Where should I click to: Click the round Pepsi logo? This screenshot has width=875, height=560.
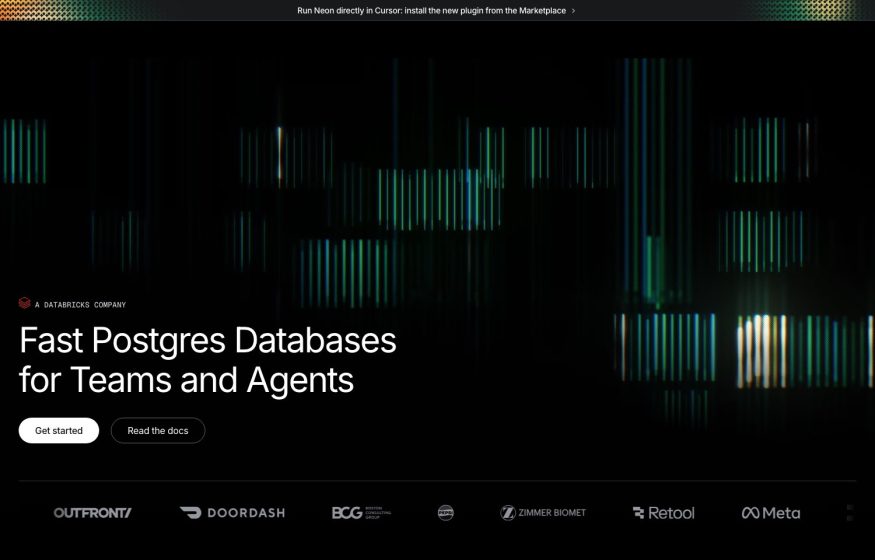click(x=445, y=513)
